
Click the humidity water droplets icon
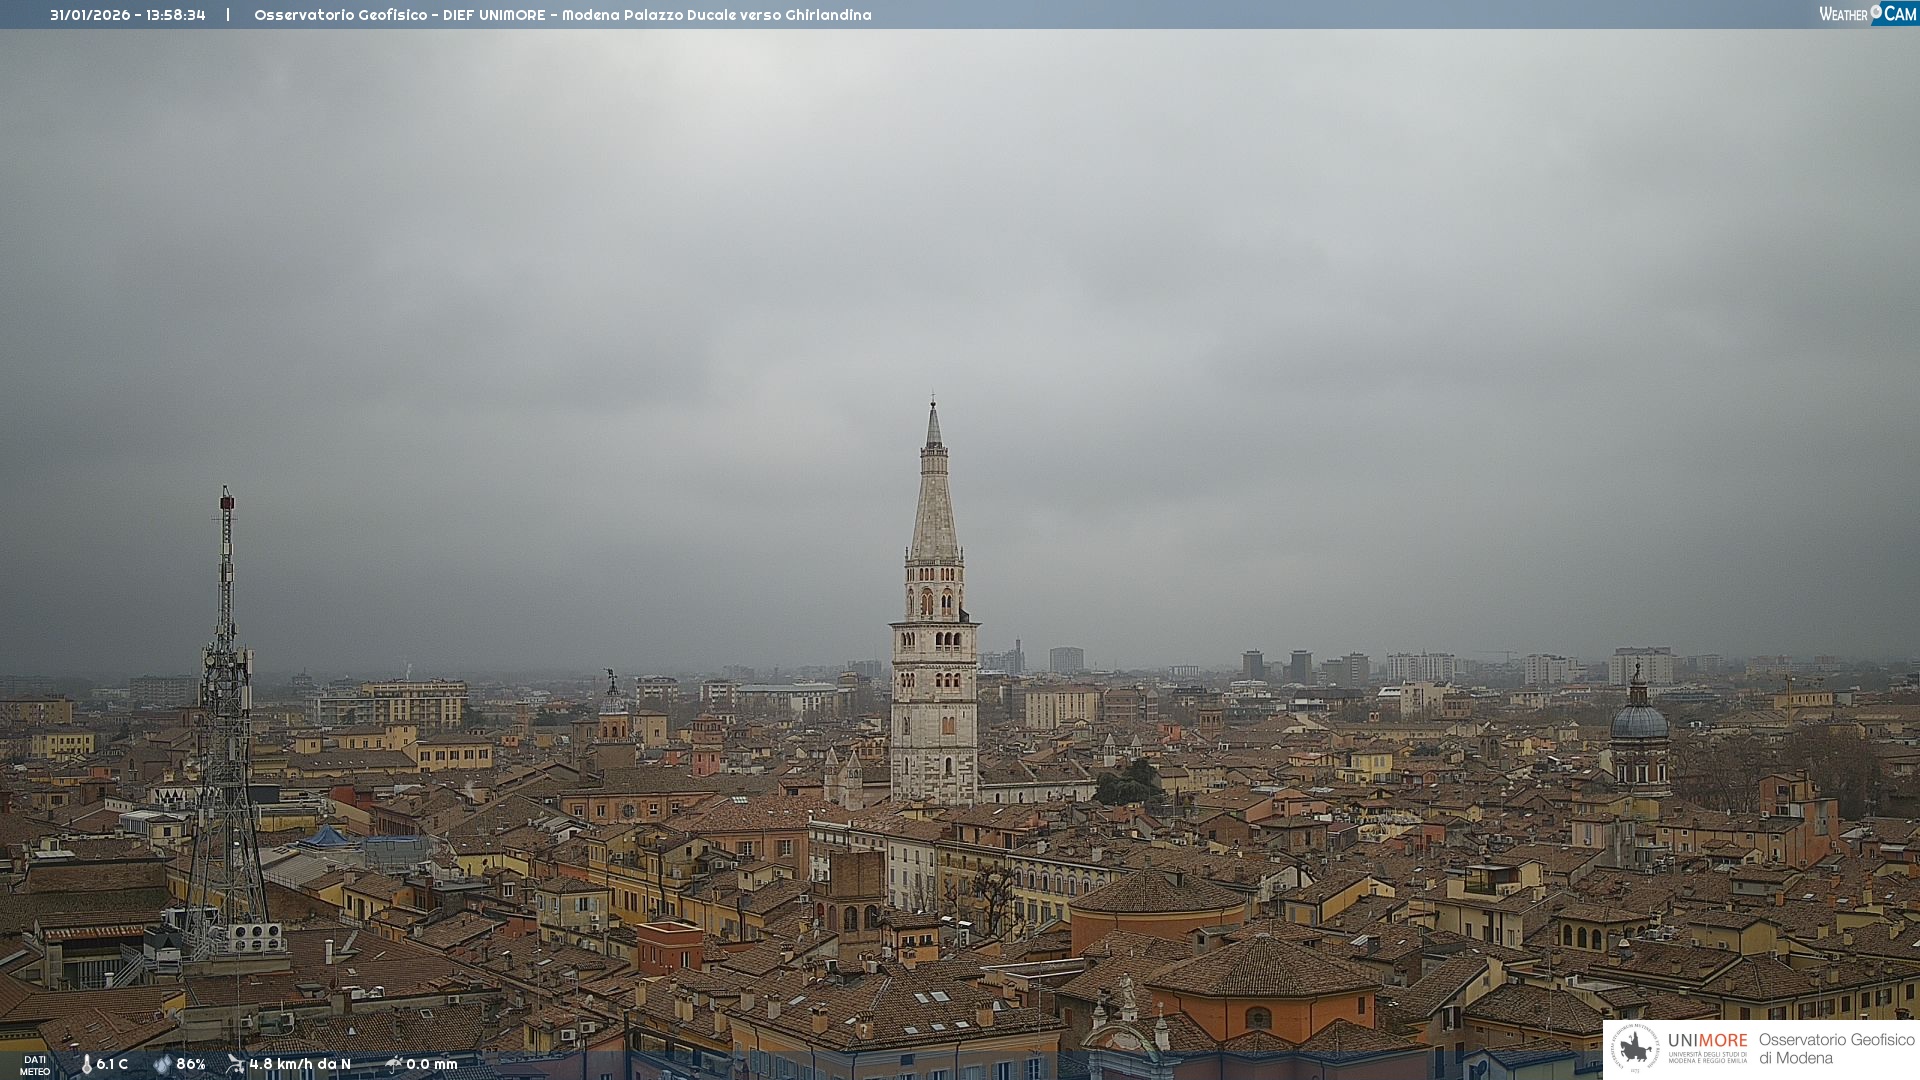(162, 1064)
